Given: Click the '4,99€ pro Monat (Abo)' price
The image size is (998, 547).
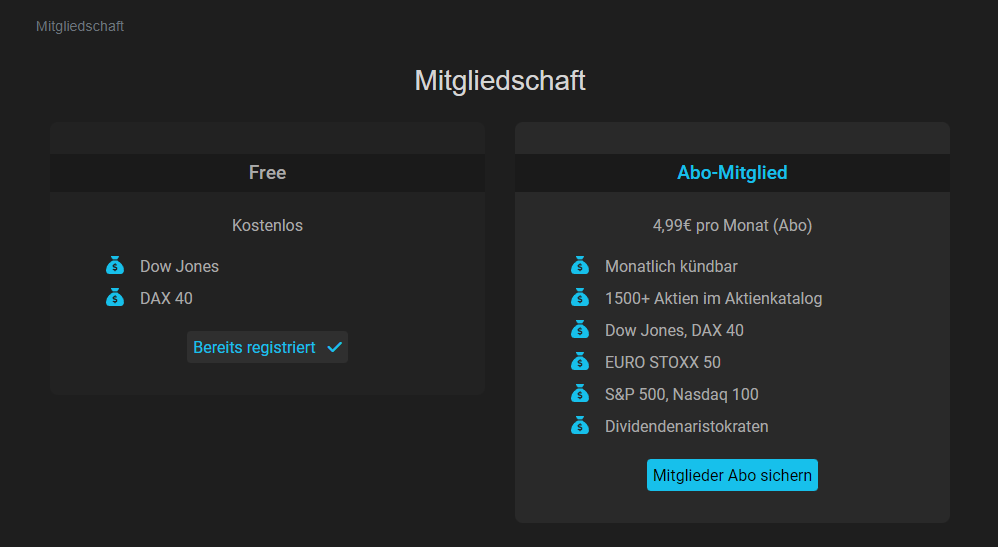Looking at the screenshot, I should point(732,225).
